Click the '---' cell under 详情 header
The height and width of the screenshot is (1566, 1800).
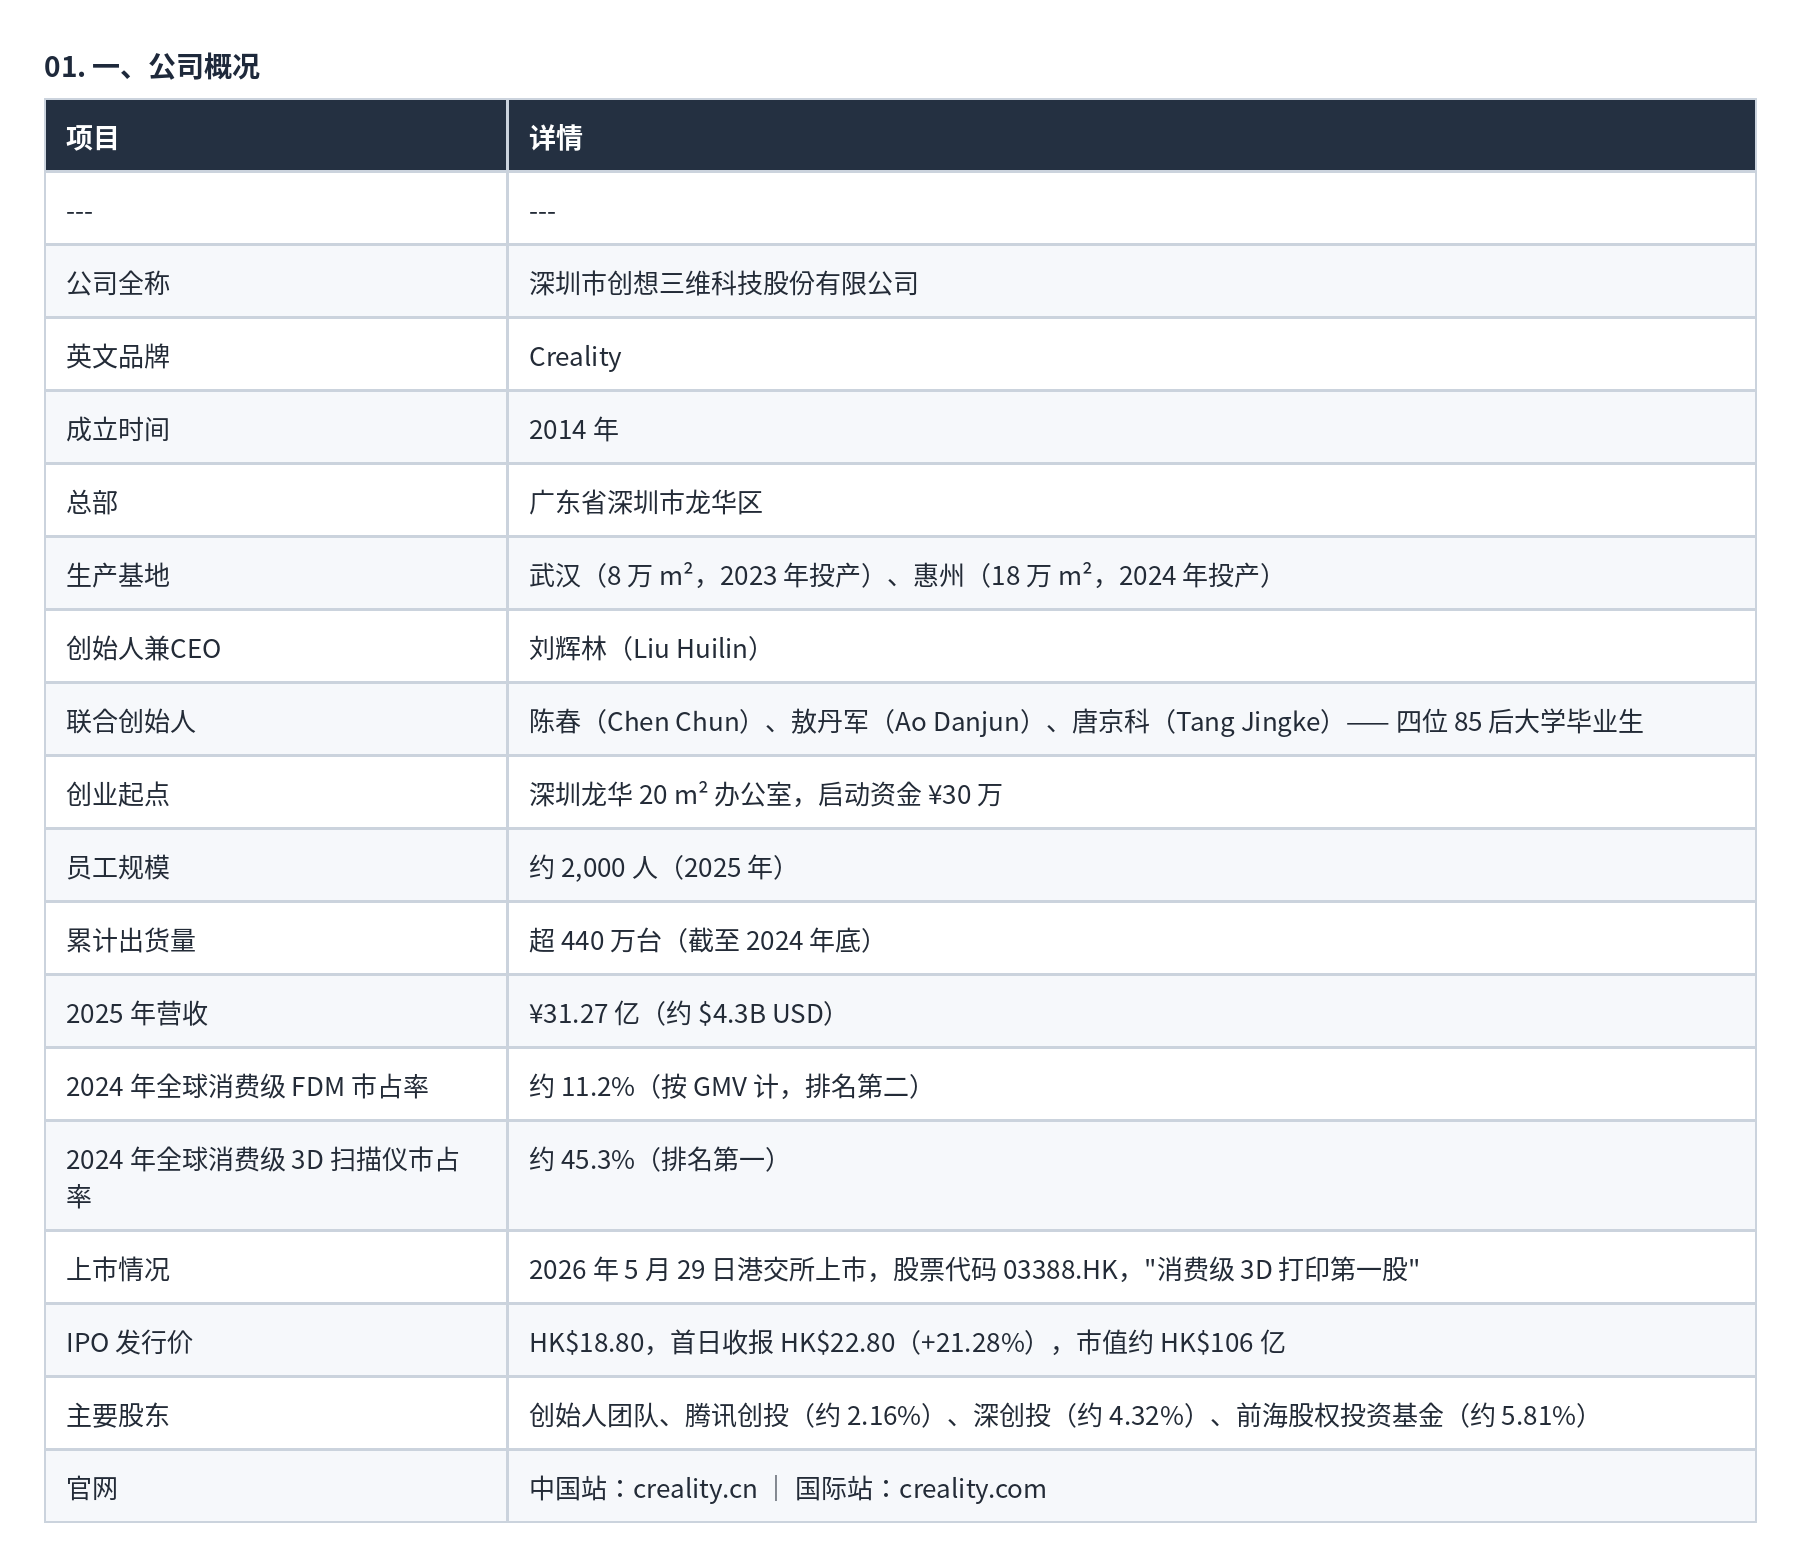(x=1131, y=209)
